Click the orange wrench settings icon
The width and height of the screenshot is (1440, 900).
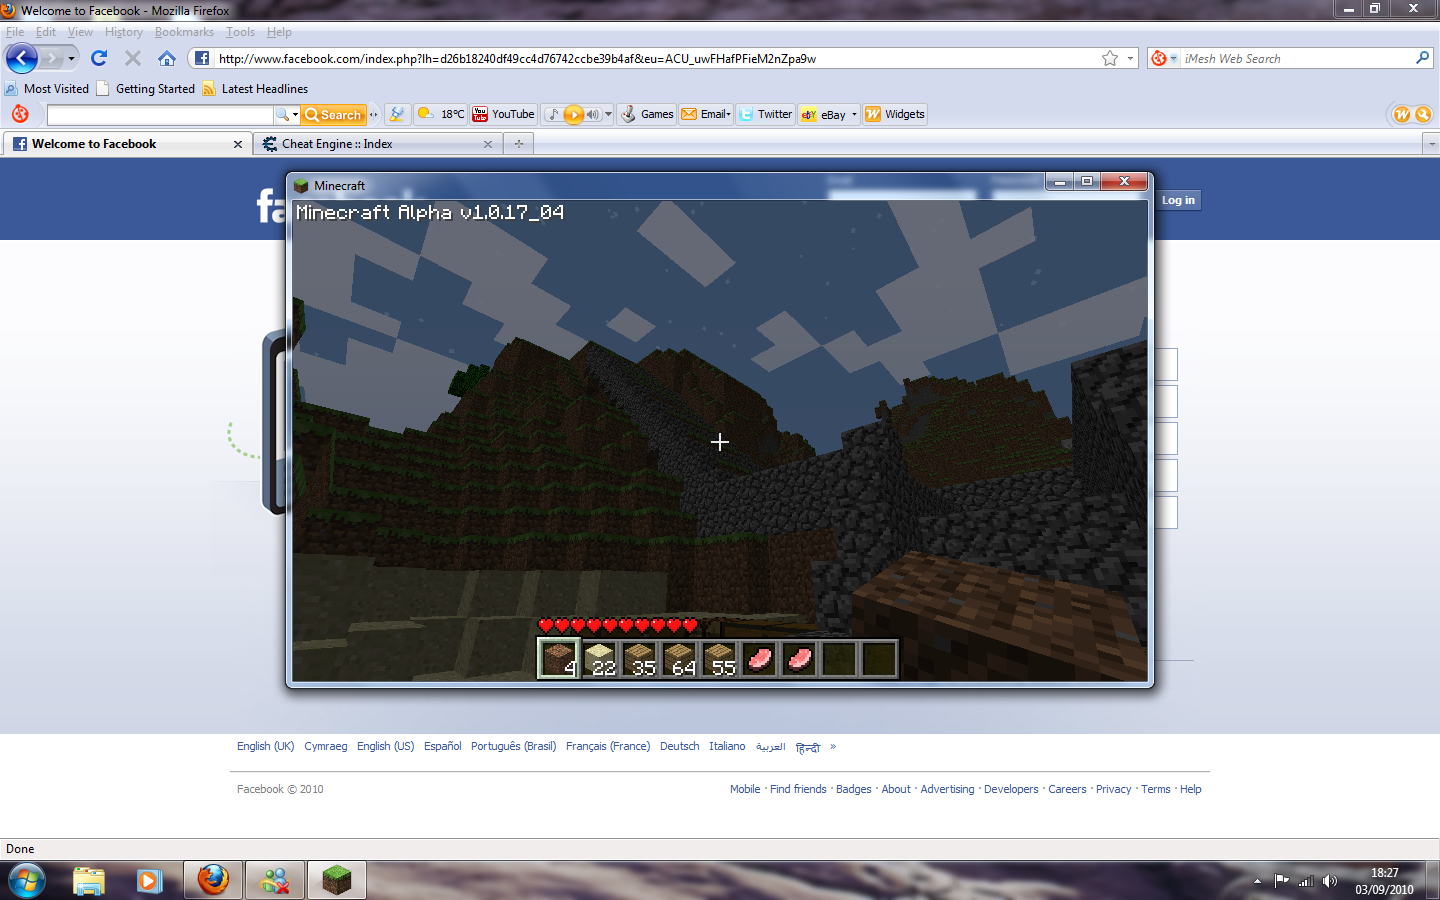(1423, 114)
